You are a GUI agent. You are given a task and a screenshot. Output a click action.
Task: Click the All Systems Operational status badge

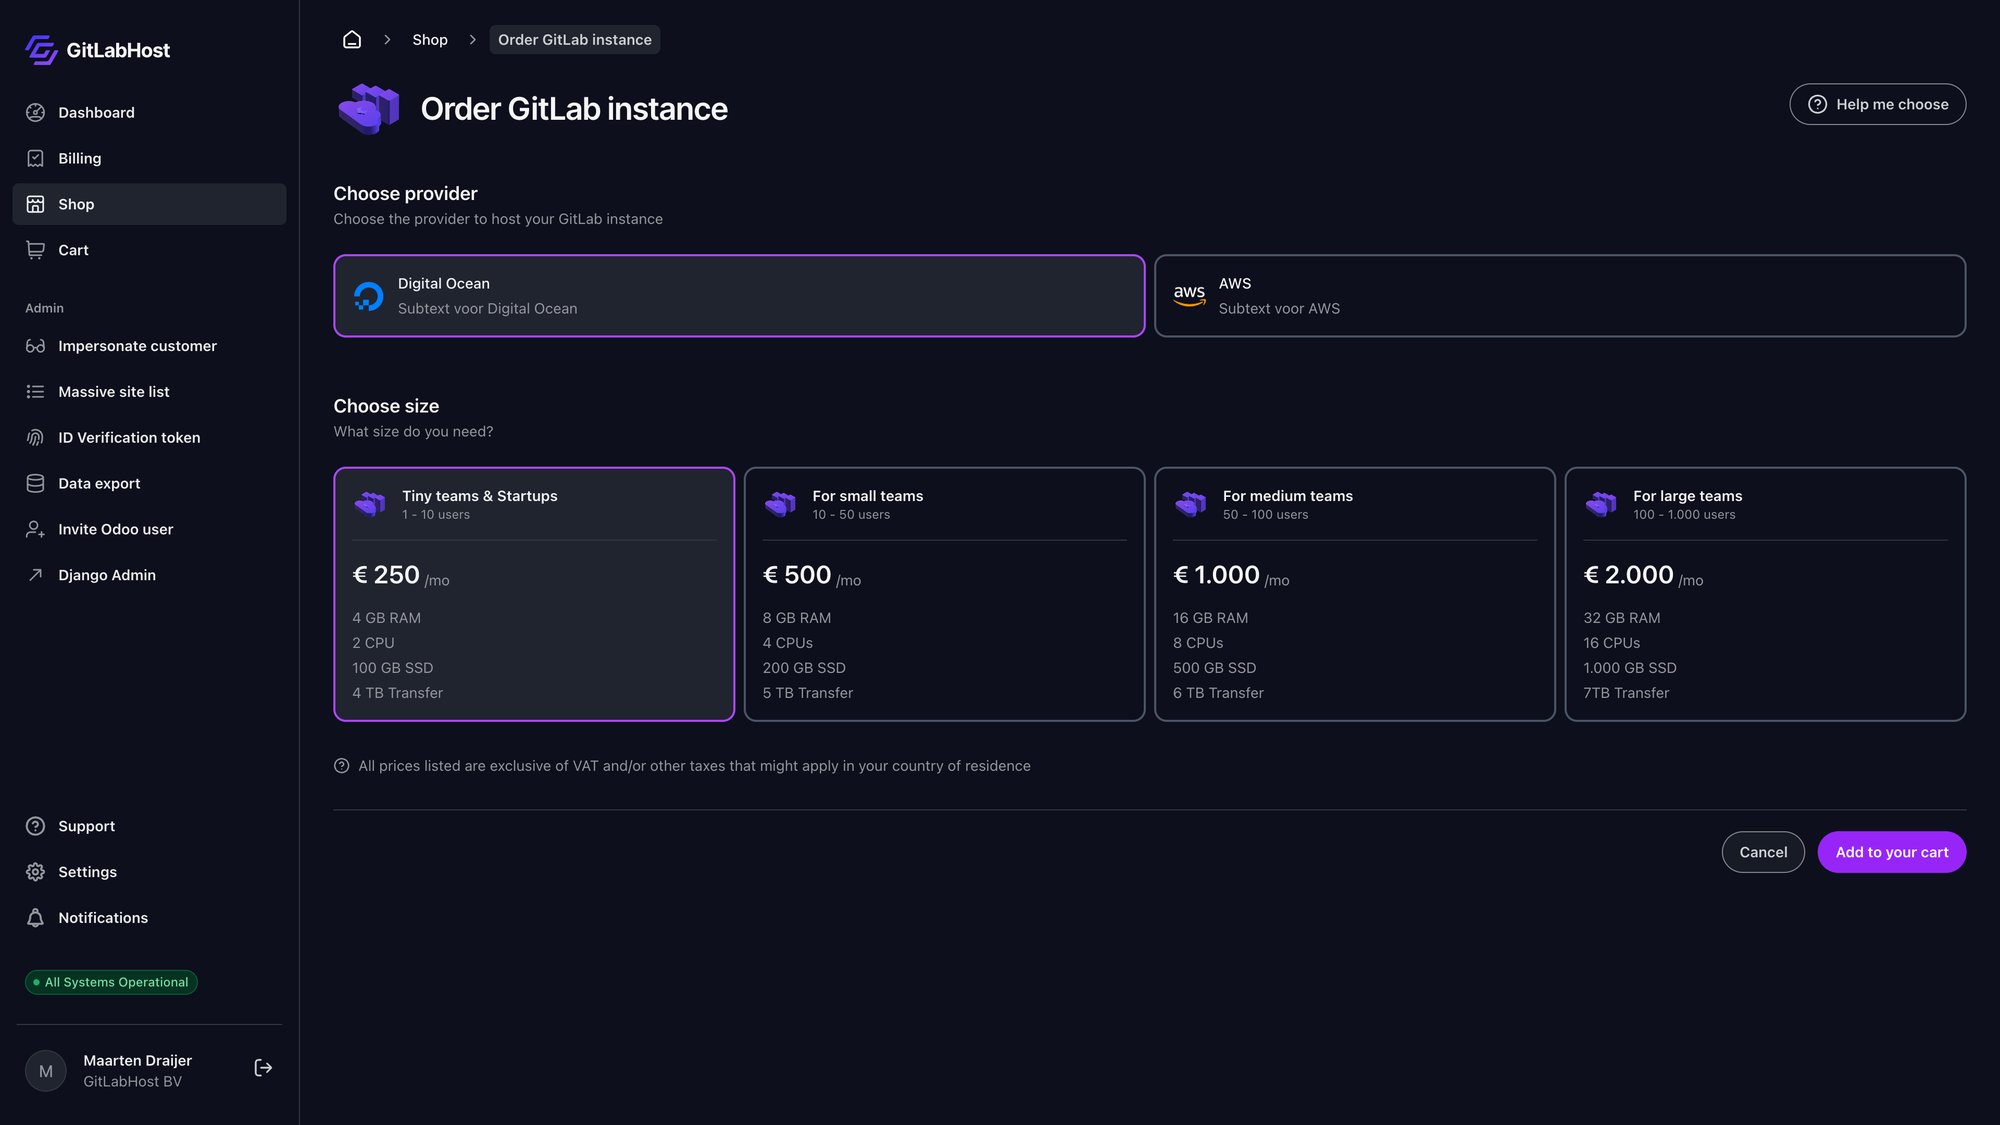coord(111,982)
